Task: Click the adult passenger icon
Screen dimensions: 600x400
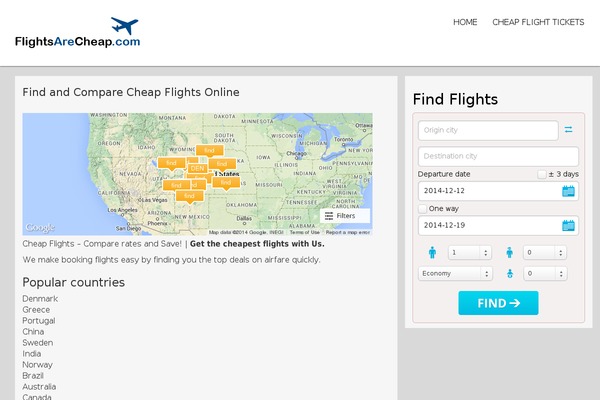Action: [x=432, y=253]
